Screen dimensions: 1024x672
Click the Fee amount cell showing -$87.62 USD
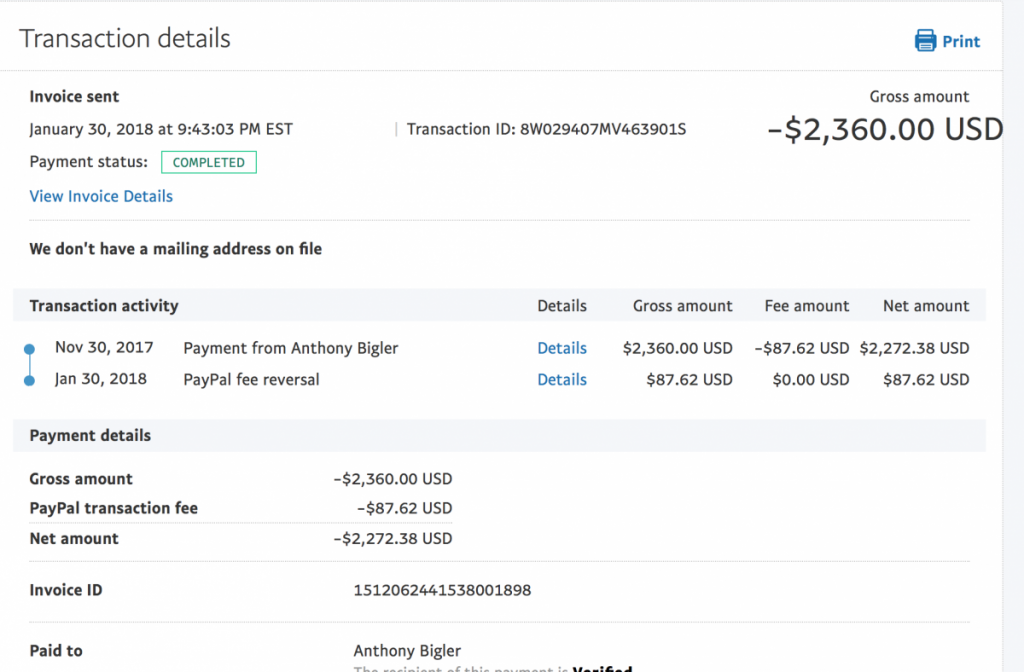(x=802, y=348)
